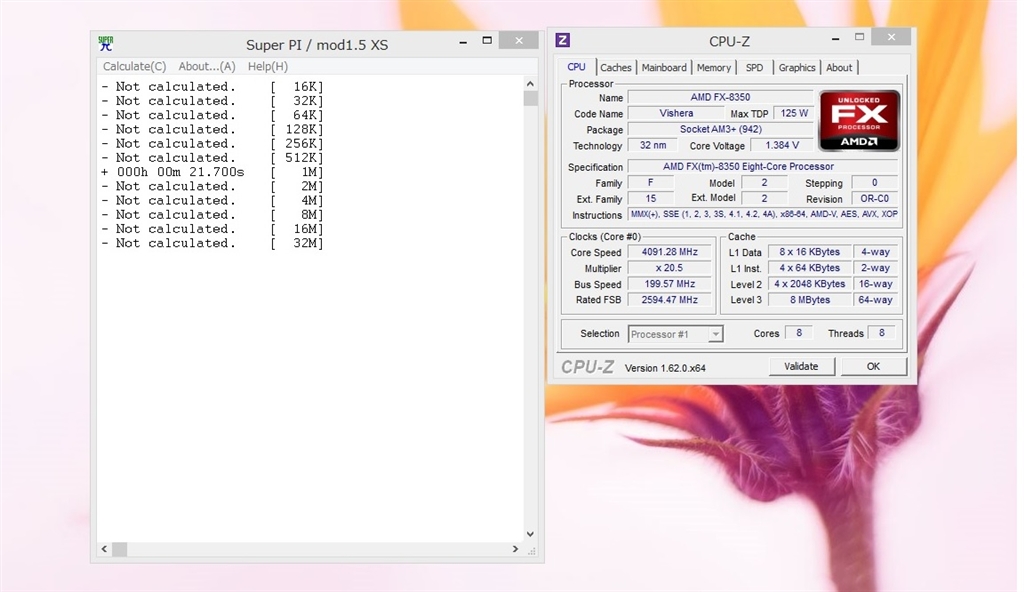Click the Super PI icon in title bar
The height and width of the screenshot is (592, 1024).
[106, 43]
